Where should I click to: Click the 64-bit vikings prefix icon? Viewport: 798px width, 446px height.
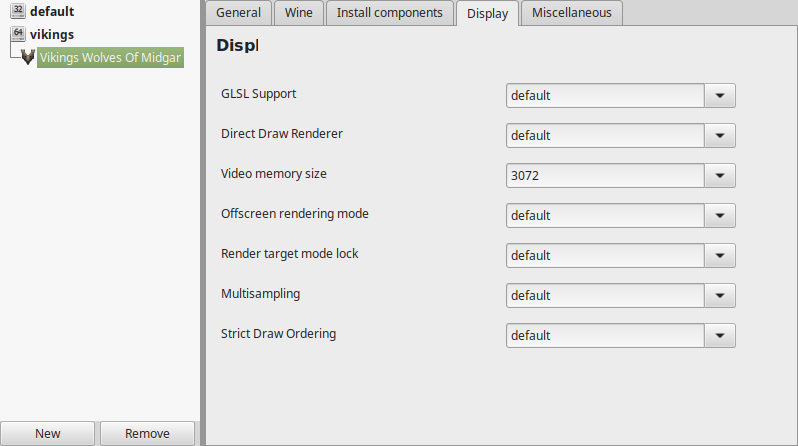tap(18, 34)
